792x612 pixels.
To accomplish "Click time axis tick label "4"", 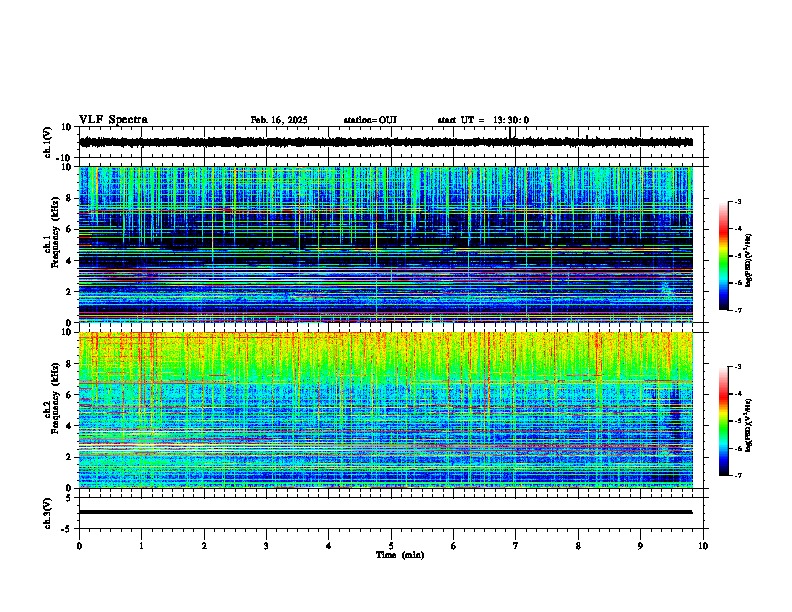I will 329,546.
